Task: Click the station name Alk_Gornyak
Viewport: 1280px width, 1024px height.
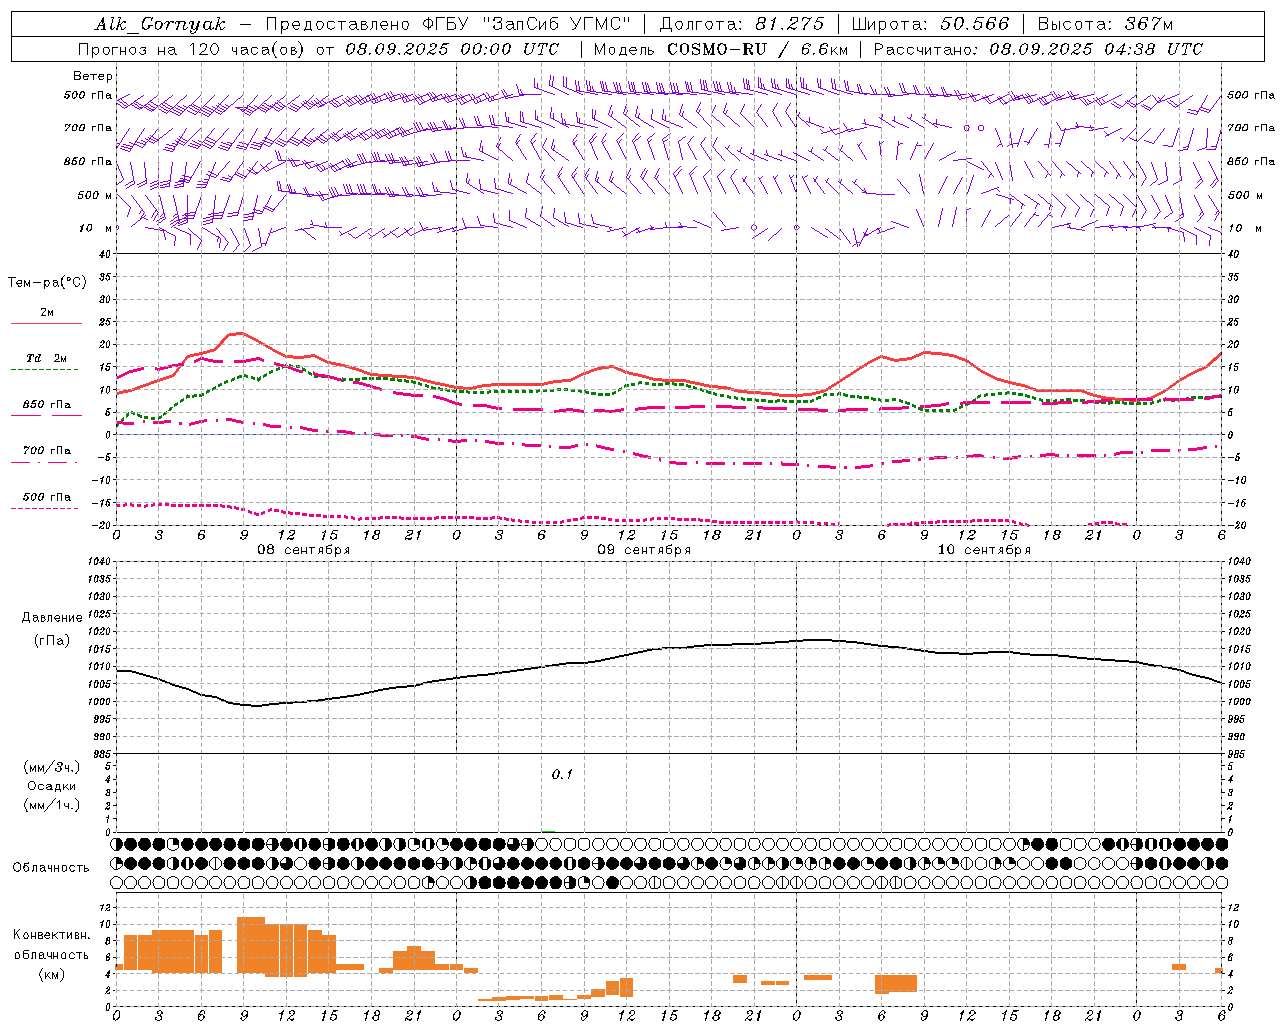Action: [161, 24]
